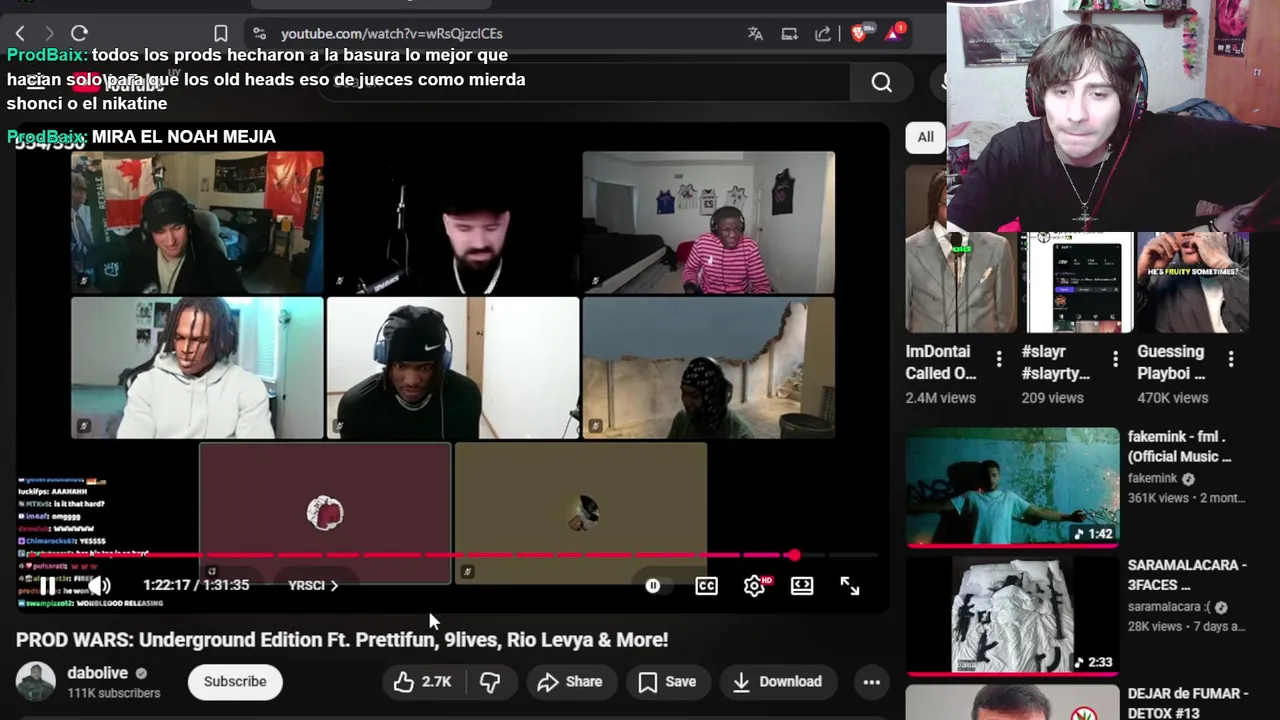Click the video title "PROD WARS: Underground Edition"
Screen dimensions: 1280x720
[x=342, y=639]
